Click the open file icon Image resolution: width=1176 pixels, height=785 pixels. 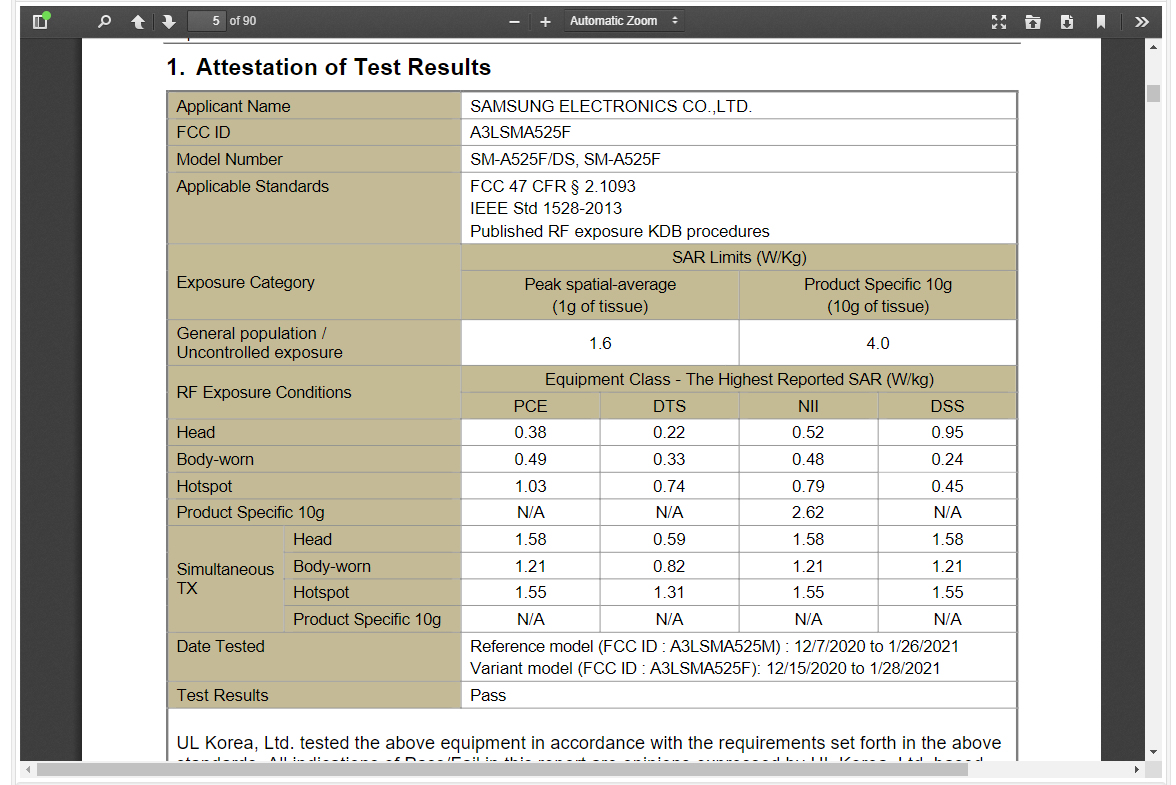(x=1033, y=21)
